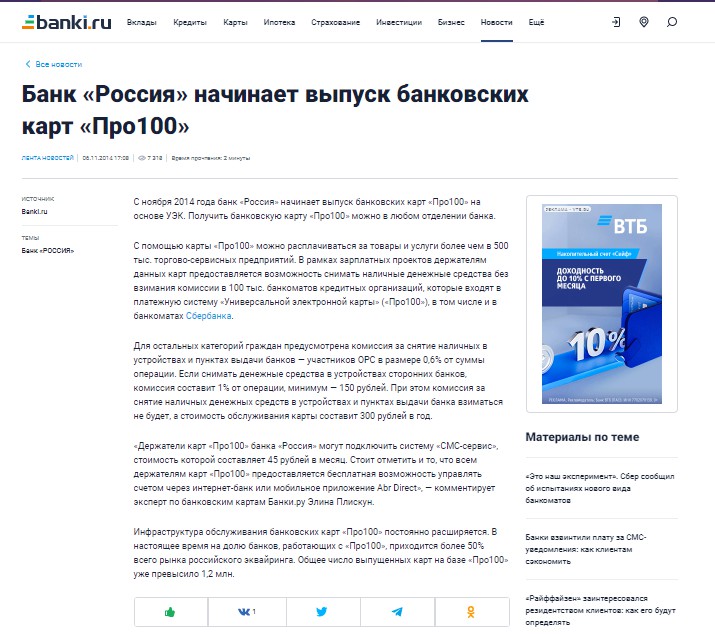This screenshot has height=634, width=715.
Task: Open the Страхование menu
Action: pos(335,22)
